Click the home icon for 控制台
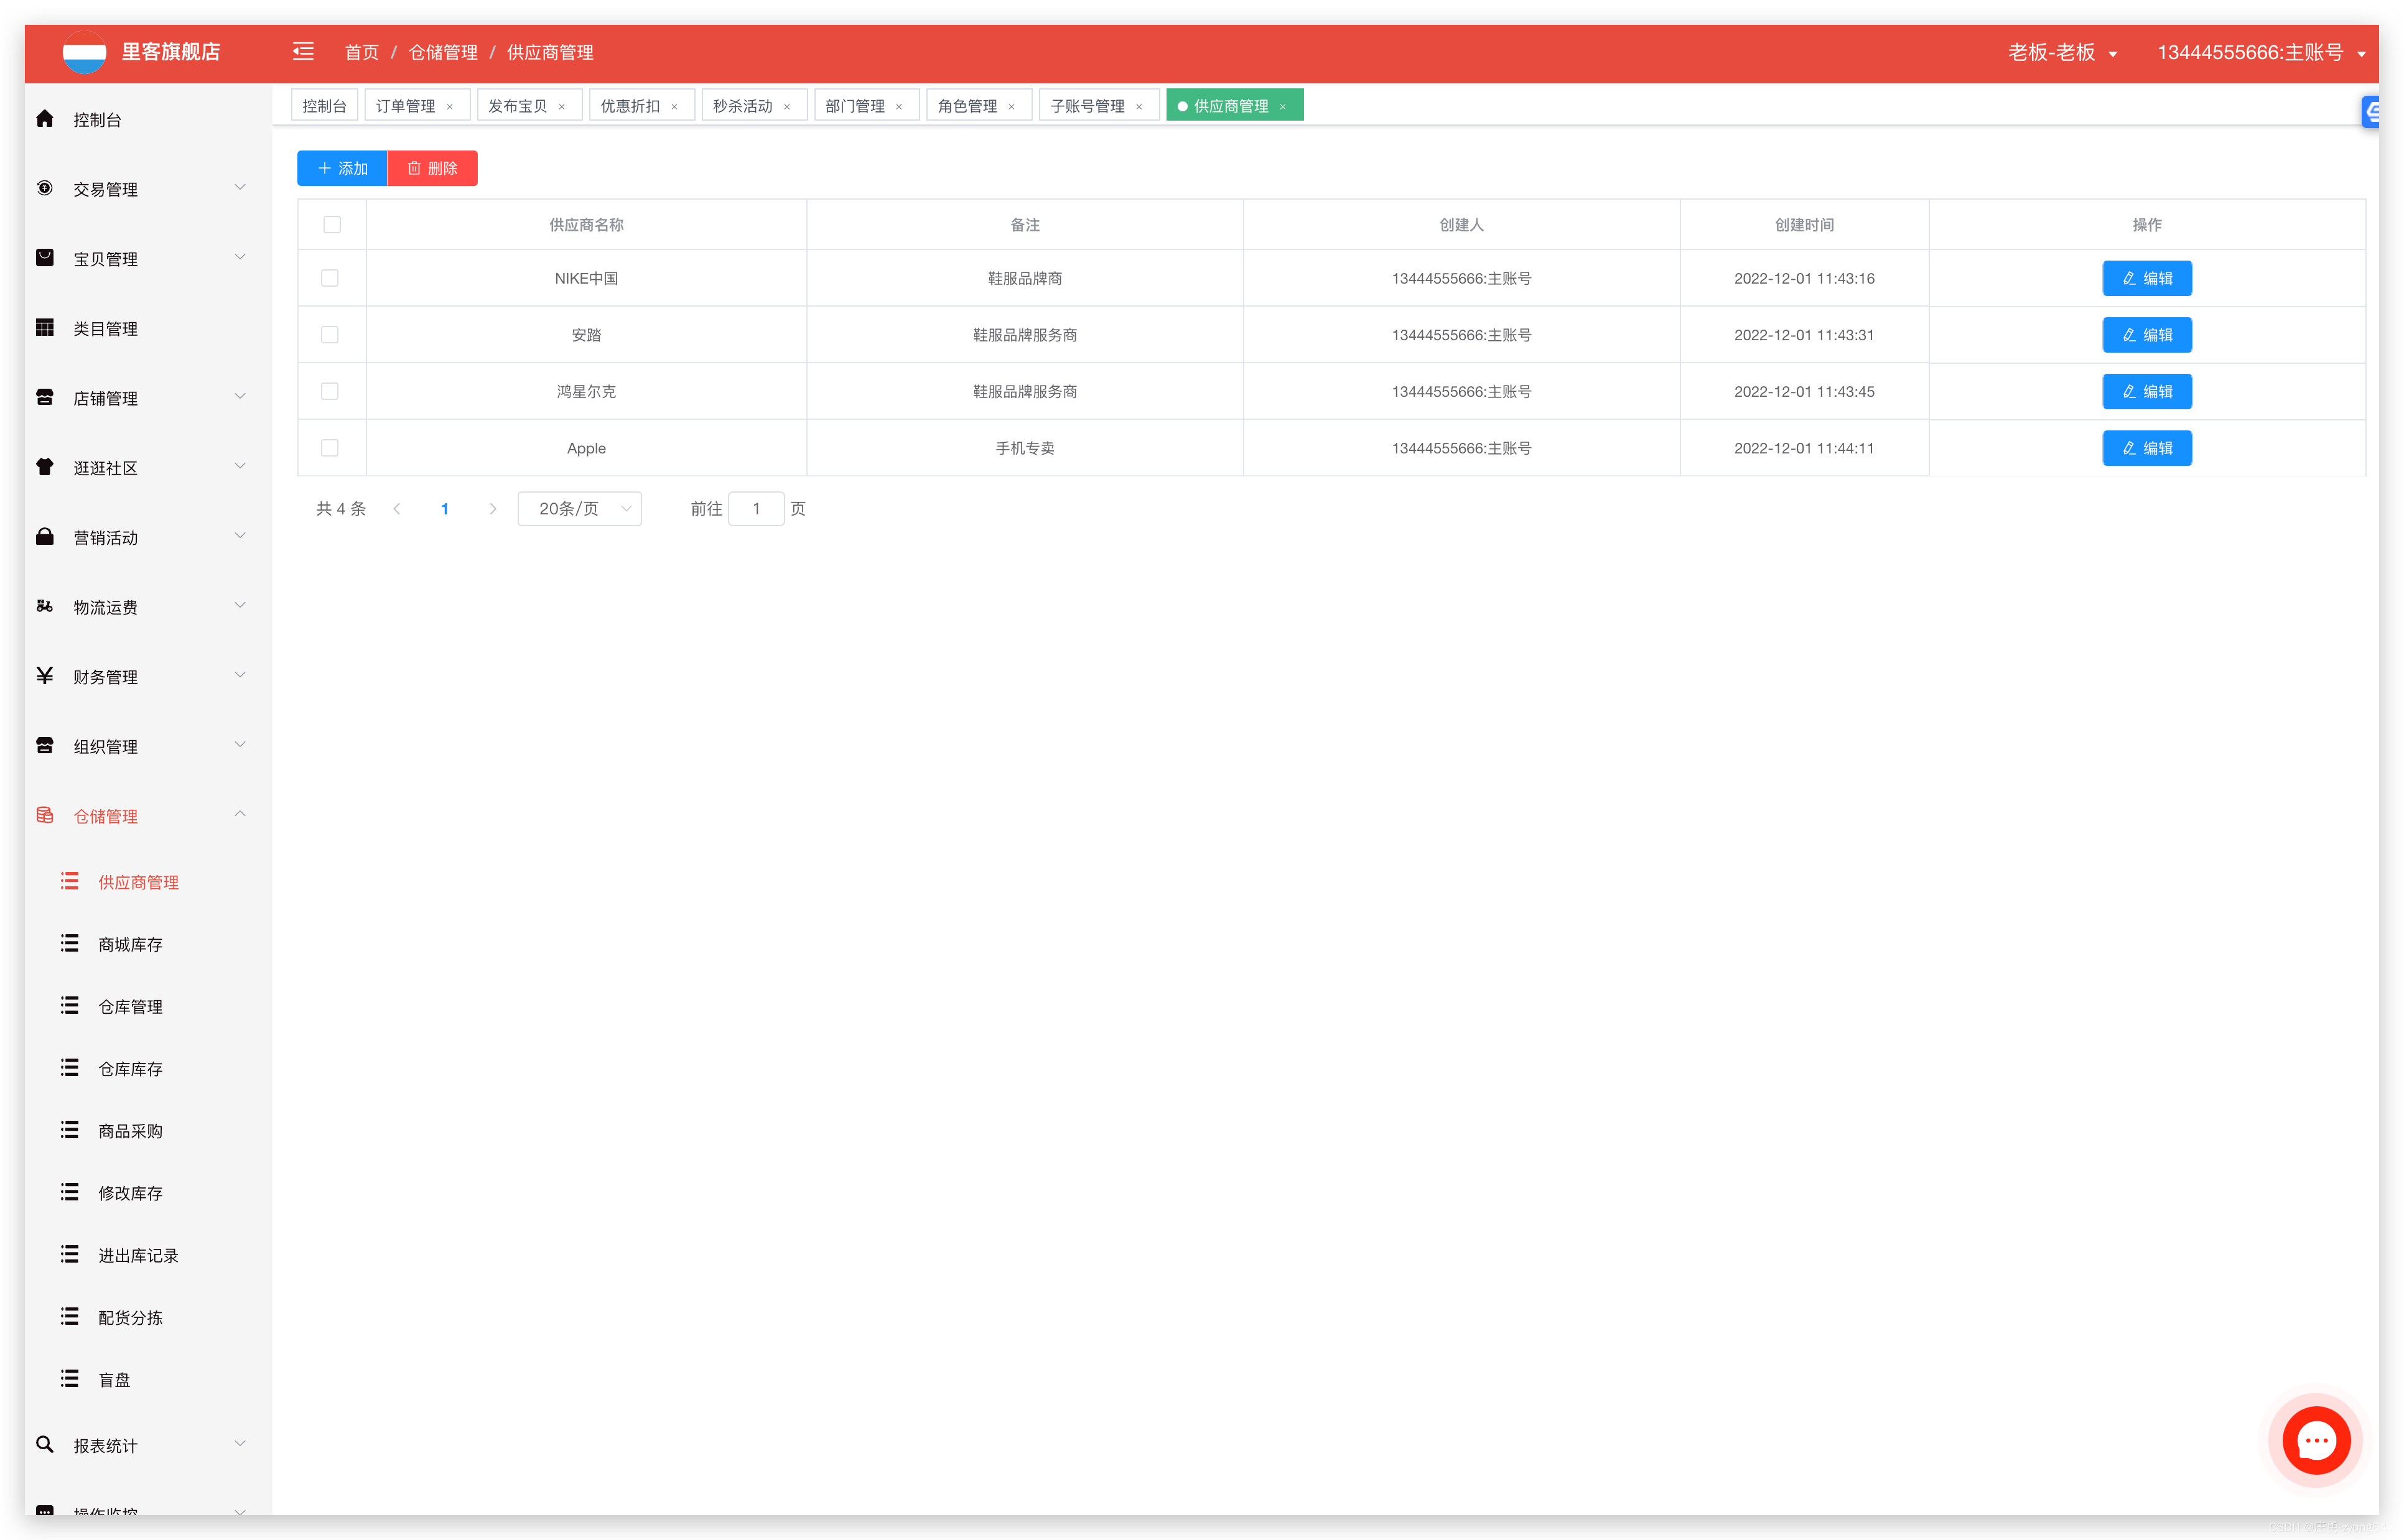The height and width of the screenshot is (1540, 2404). pos(45,119)
